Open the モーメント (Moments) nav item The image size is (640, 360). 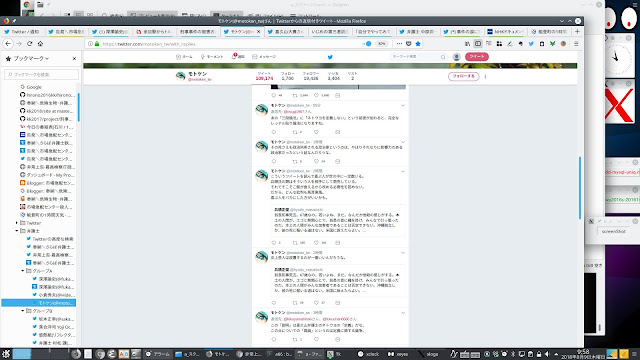coord(212,57)
